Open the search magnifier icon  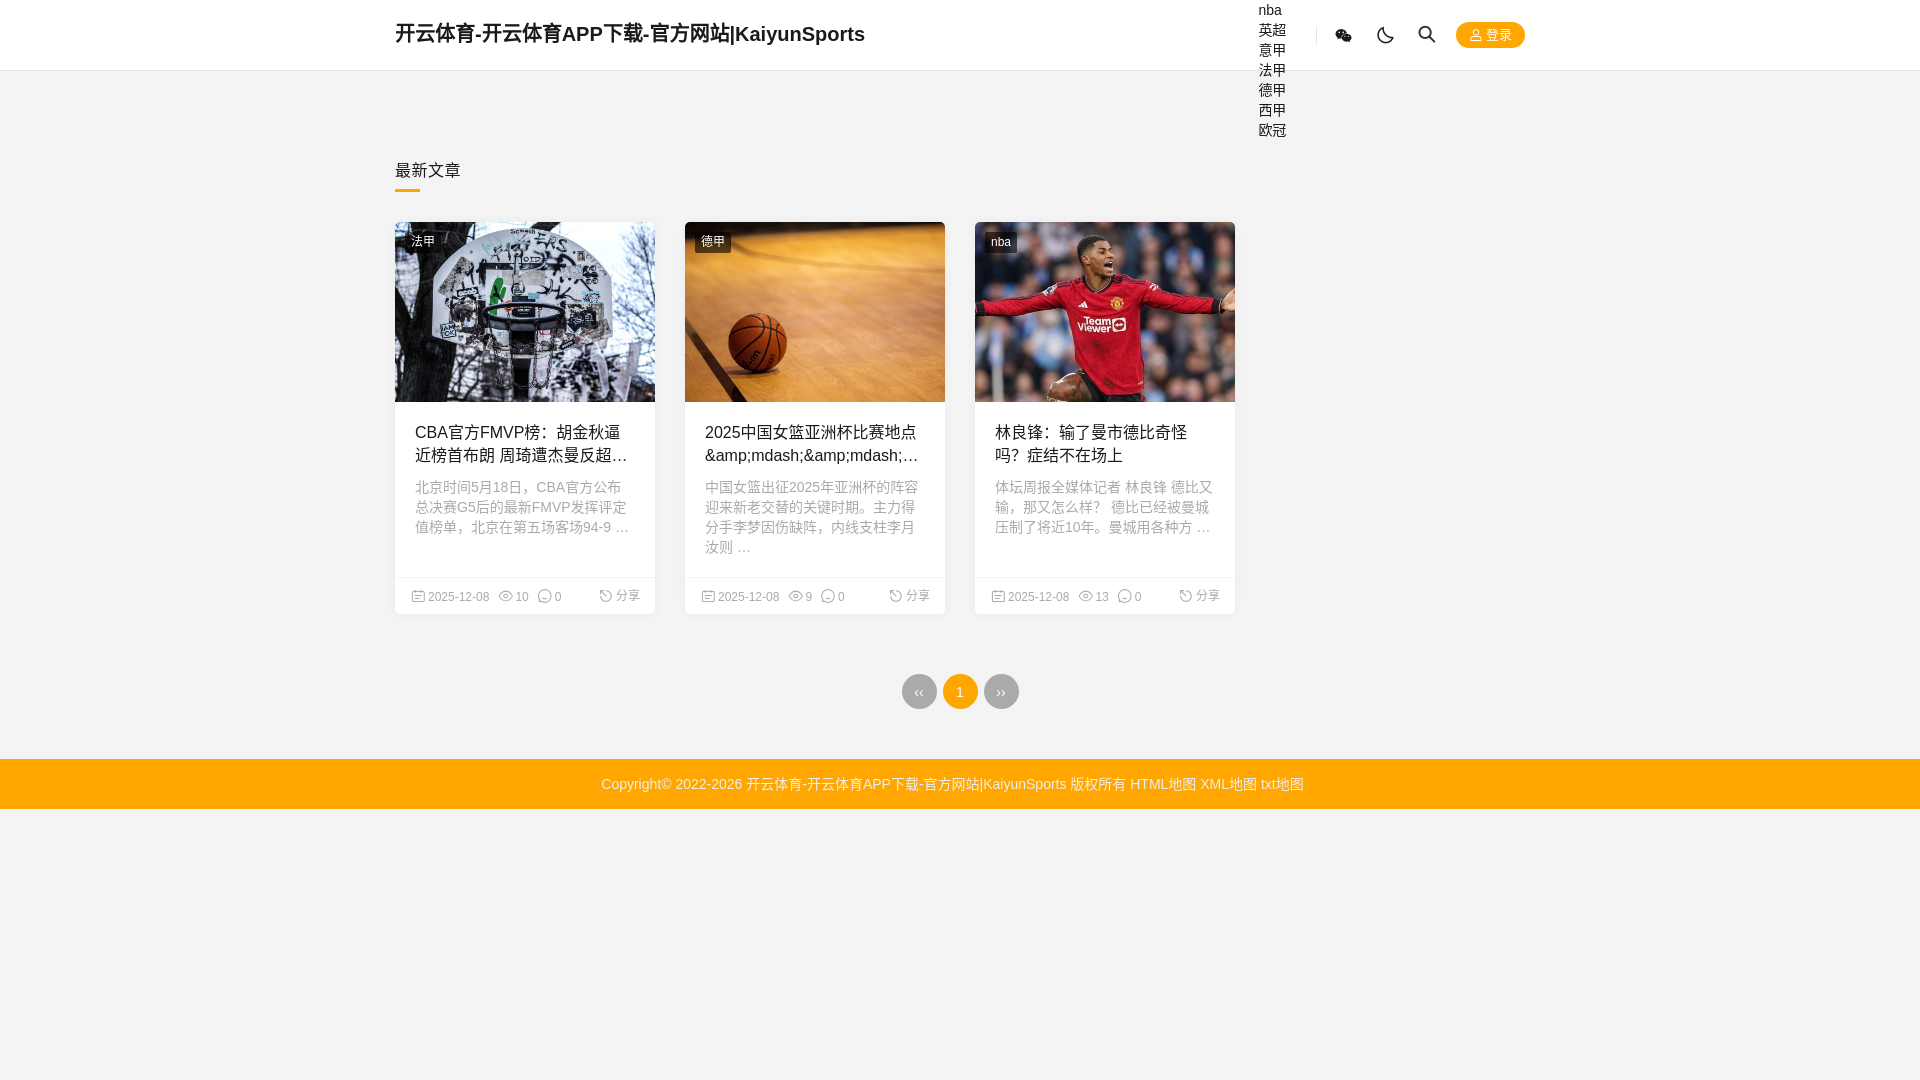coord(1427,35)
